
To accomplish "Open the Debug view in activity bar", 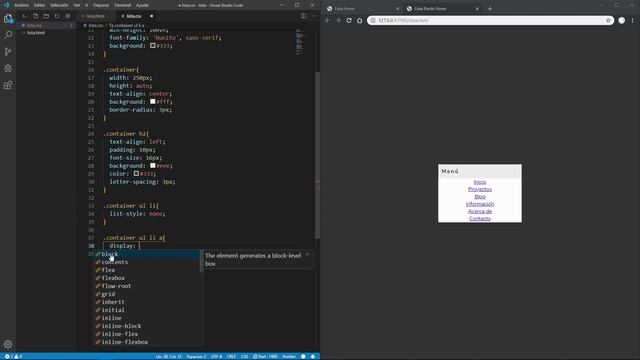I will click(x=8, y=68).
